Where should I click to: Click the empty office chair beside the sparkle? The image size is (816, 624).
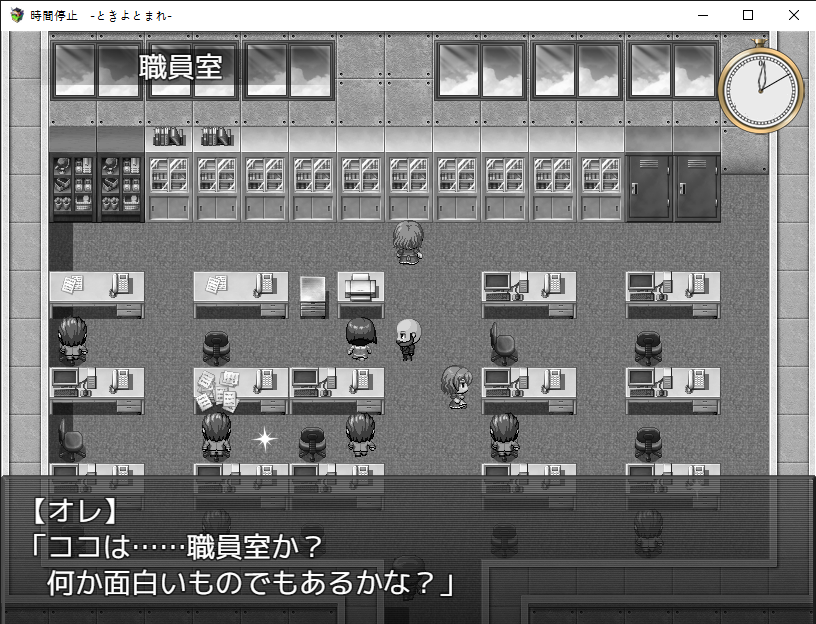313,444
